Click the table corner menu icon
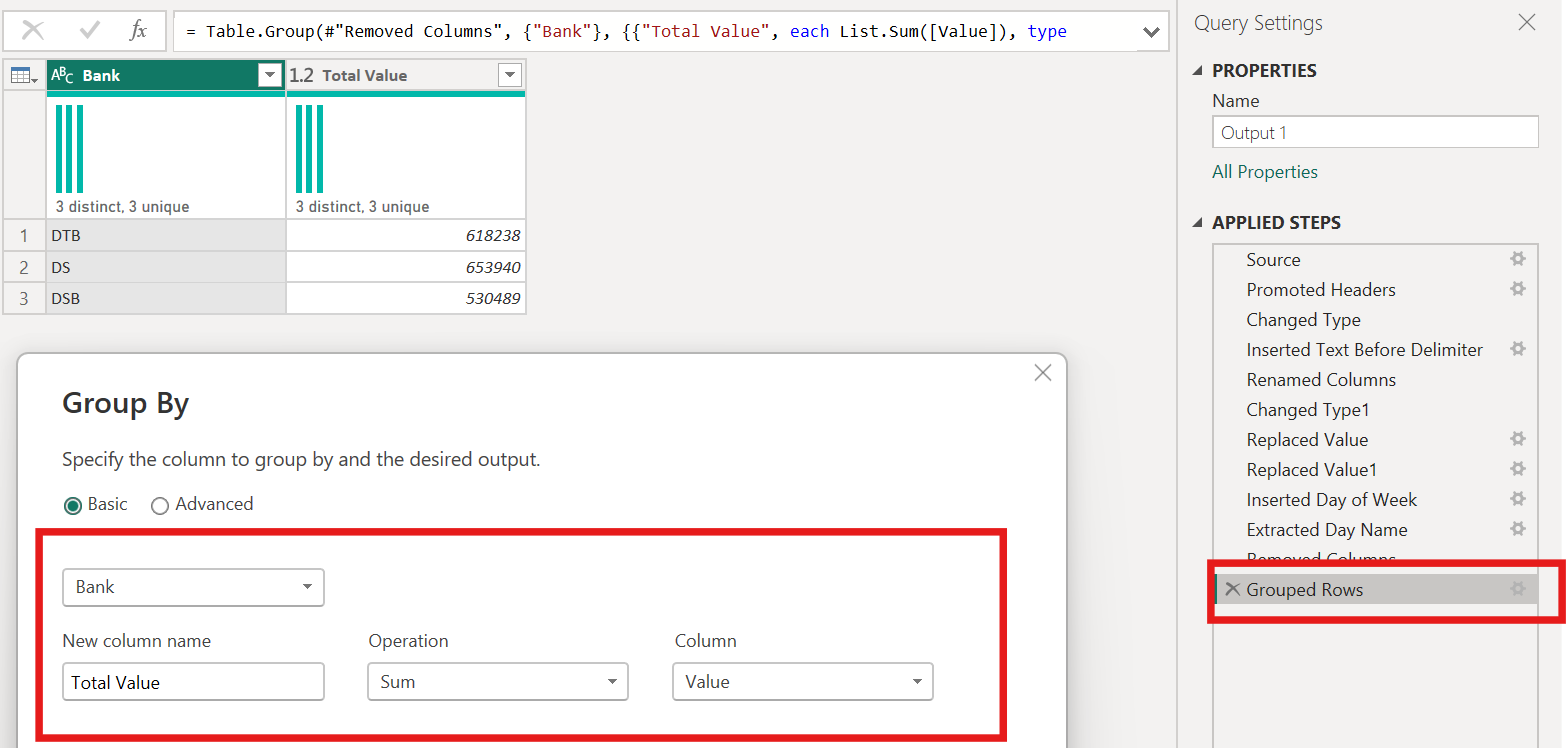The width and height of the screenshot is (1566, 748). [24, 75]
